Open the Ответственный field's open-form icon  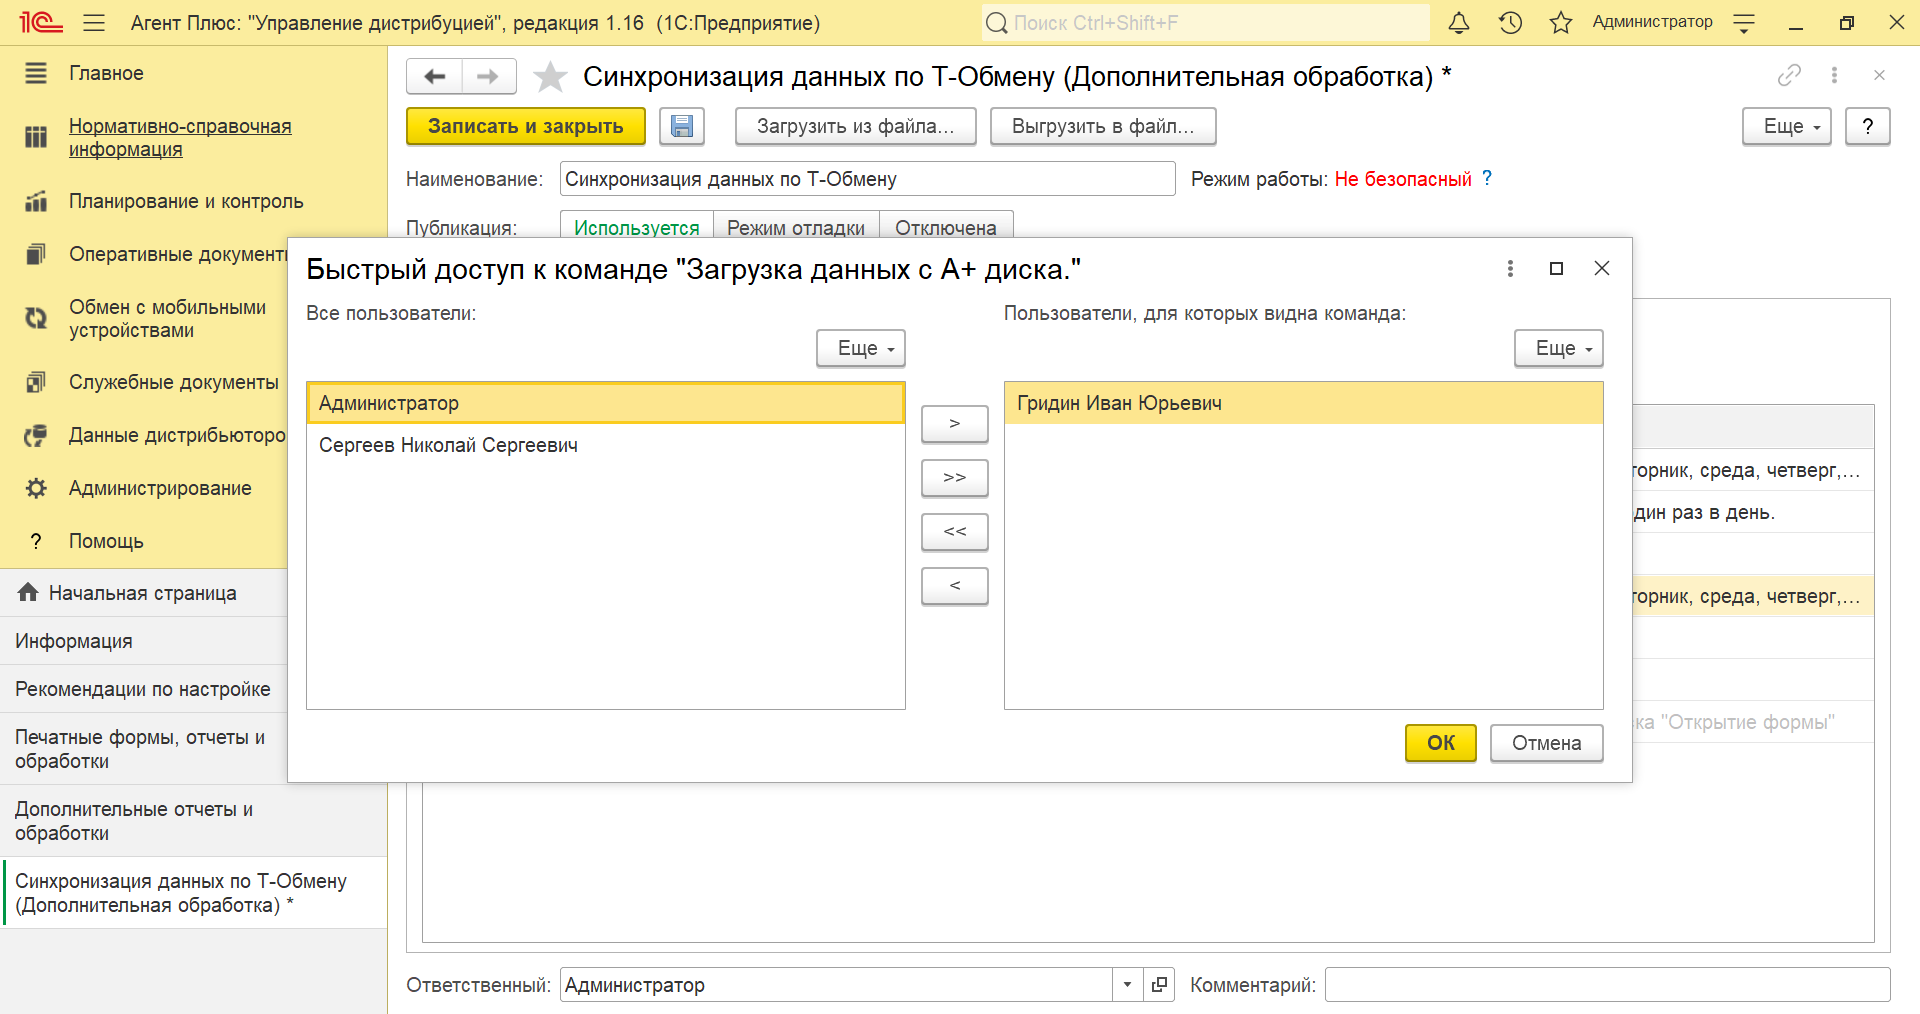tap(1159, 985)
